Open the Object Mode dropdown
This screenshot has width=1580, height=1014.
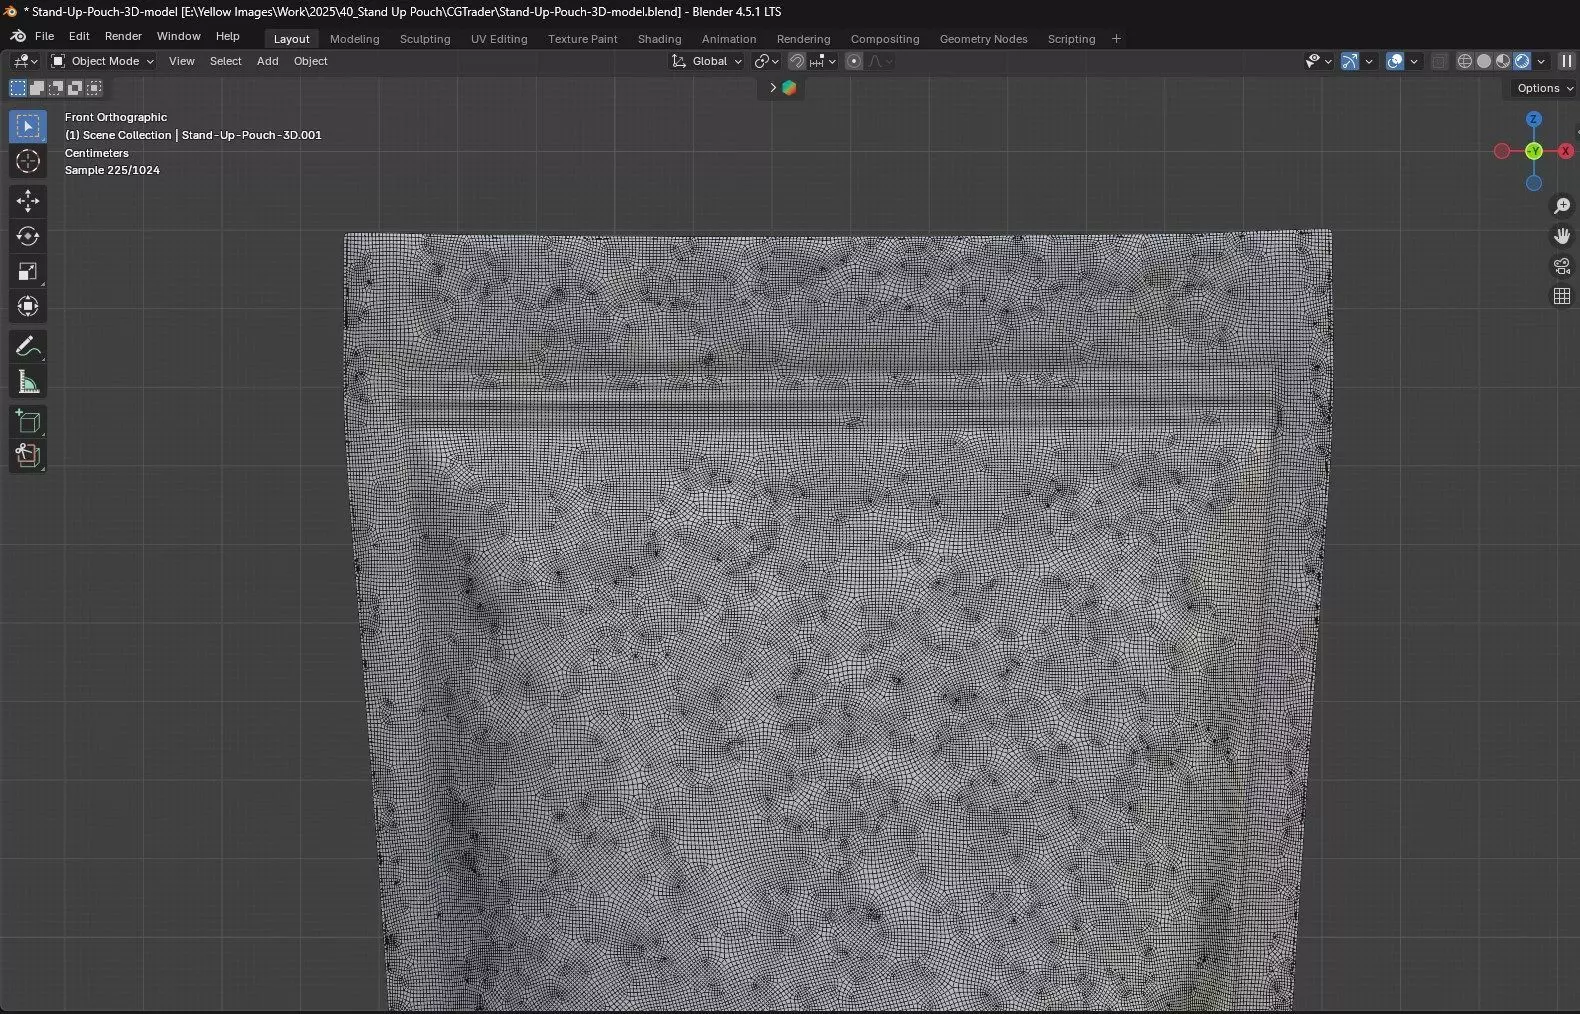click(102, 61)
